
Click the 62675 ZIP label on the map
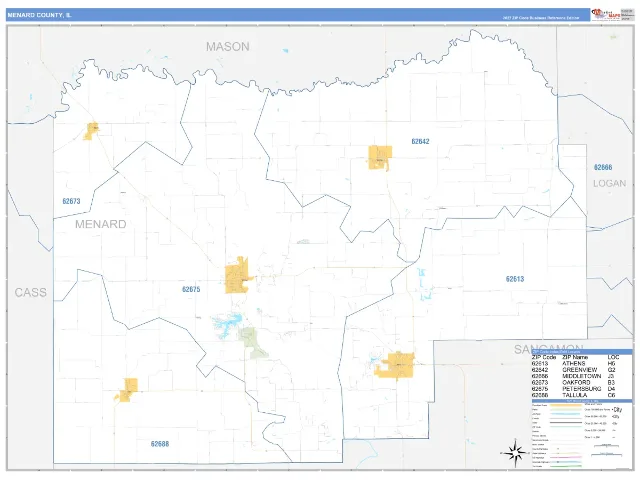tap(191, 289)
